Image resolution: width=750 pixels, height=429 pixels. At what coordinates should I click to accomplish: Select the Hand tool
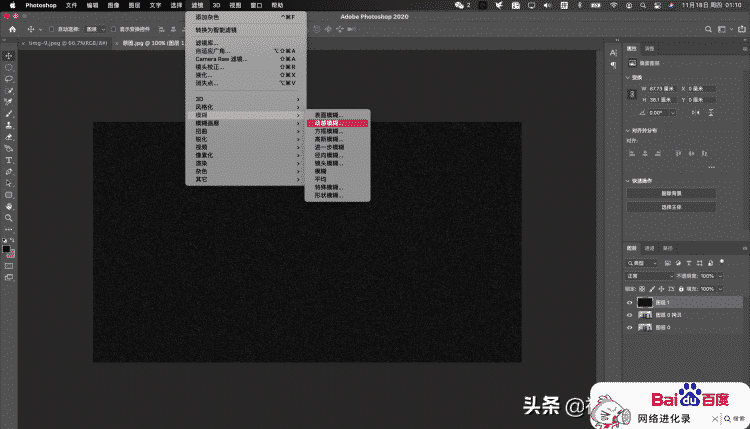9,207
